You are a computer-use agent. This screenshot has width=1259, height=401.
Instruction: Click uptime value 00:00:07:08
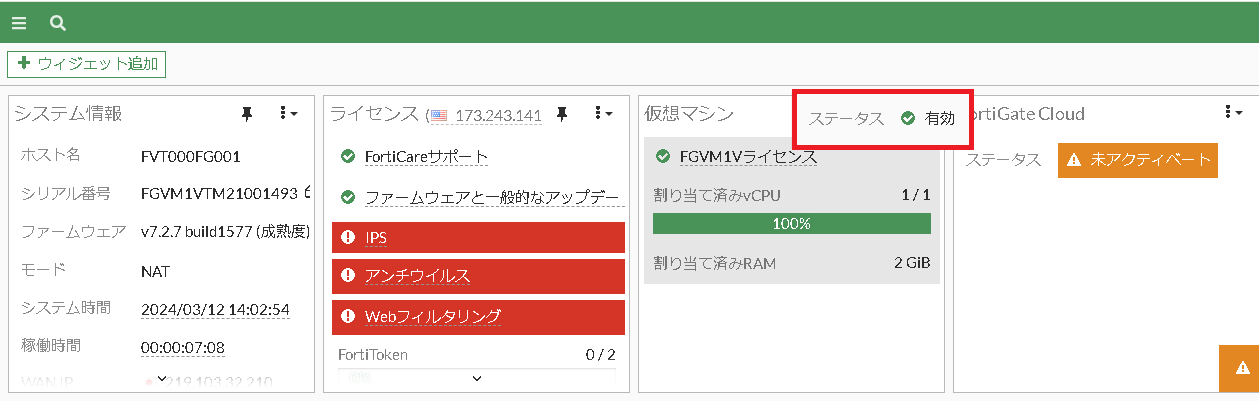[x=183, y=347]
